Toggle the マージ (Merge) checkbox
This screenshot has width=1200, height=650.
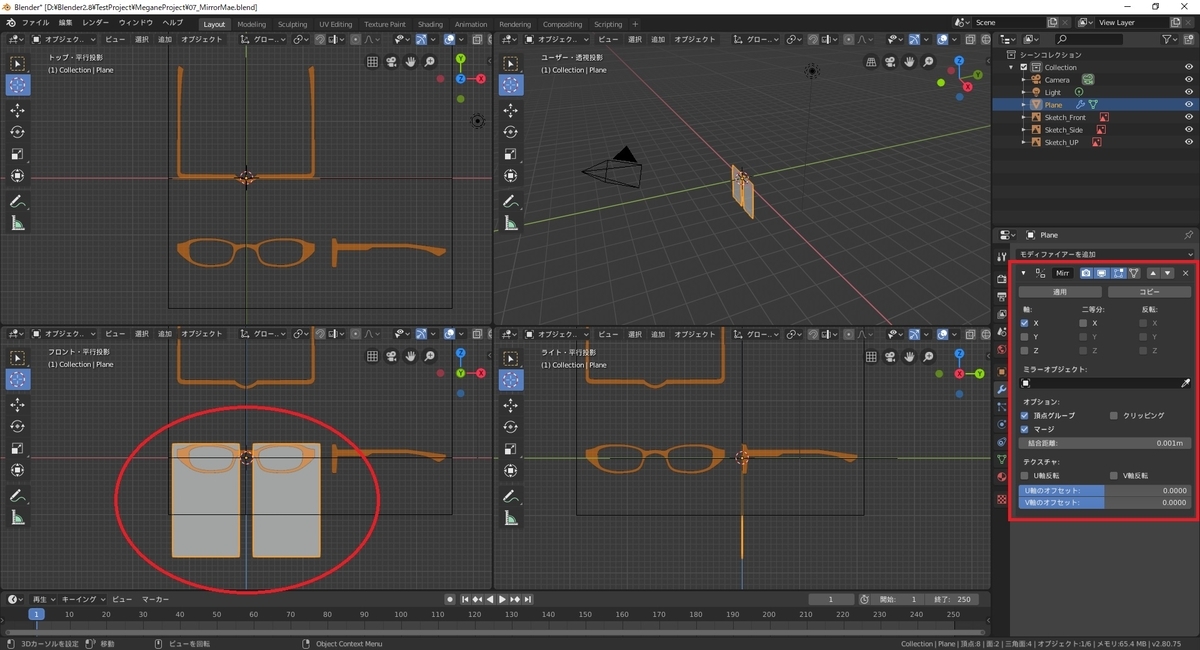1024,429
